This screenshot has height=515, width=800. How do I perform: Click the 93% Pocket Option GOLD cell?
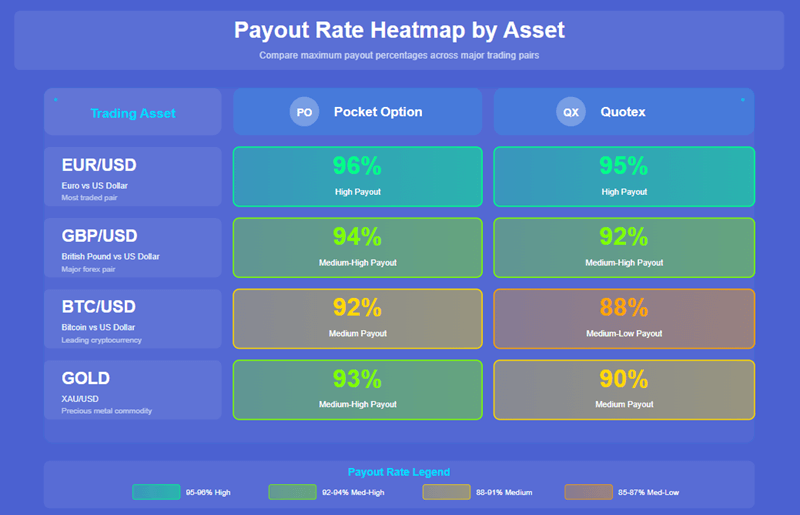358,390
